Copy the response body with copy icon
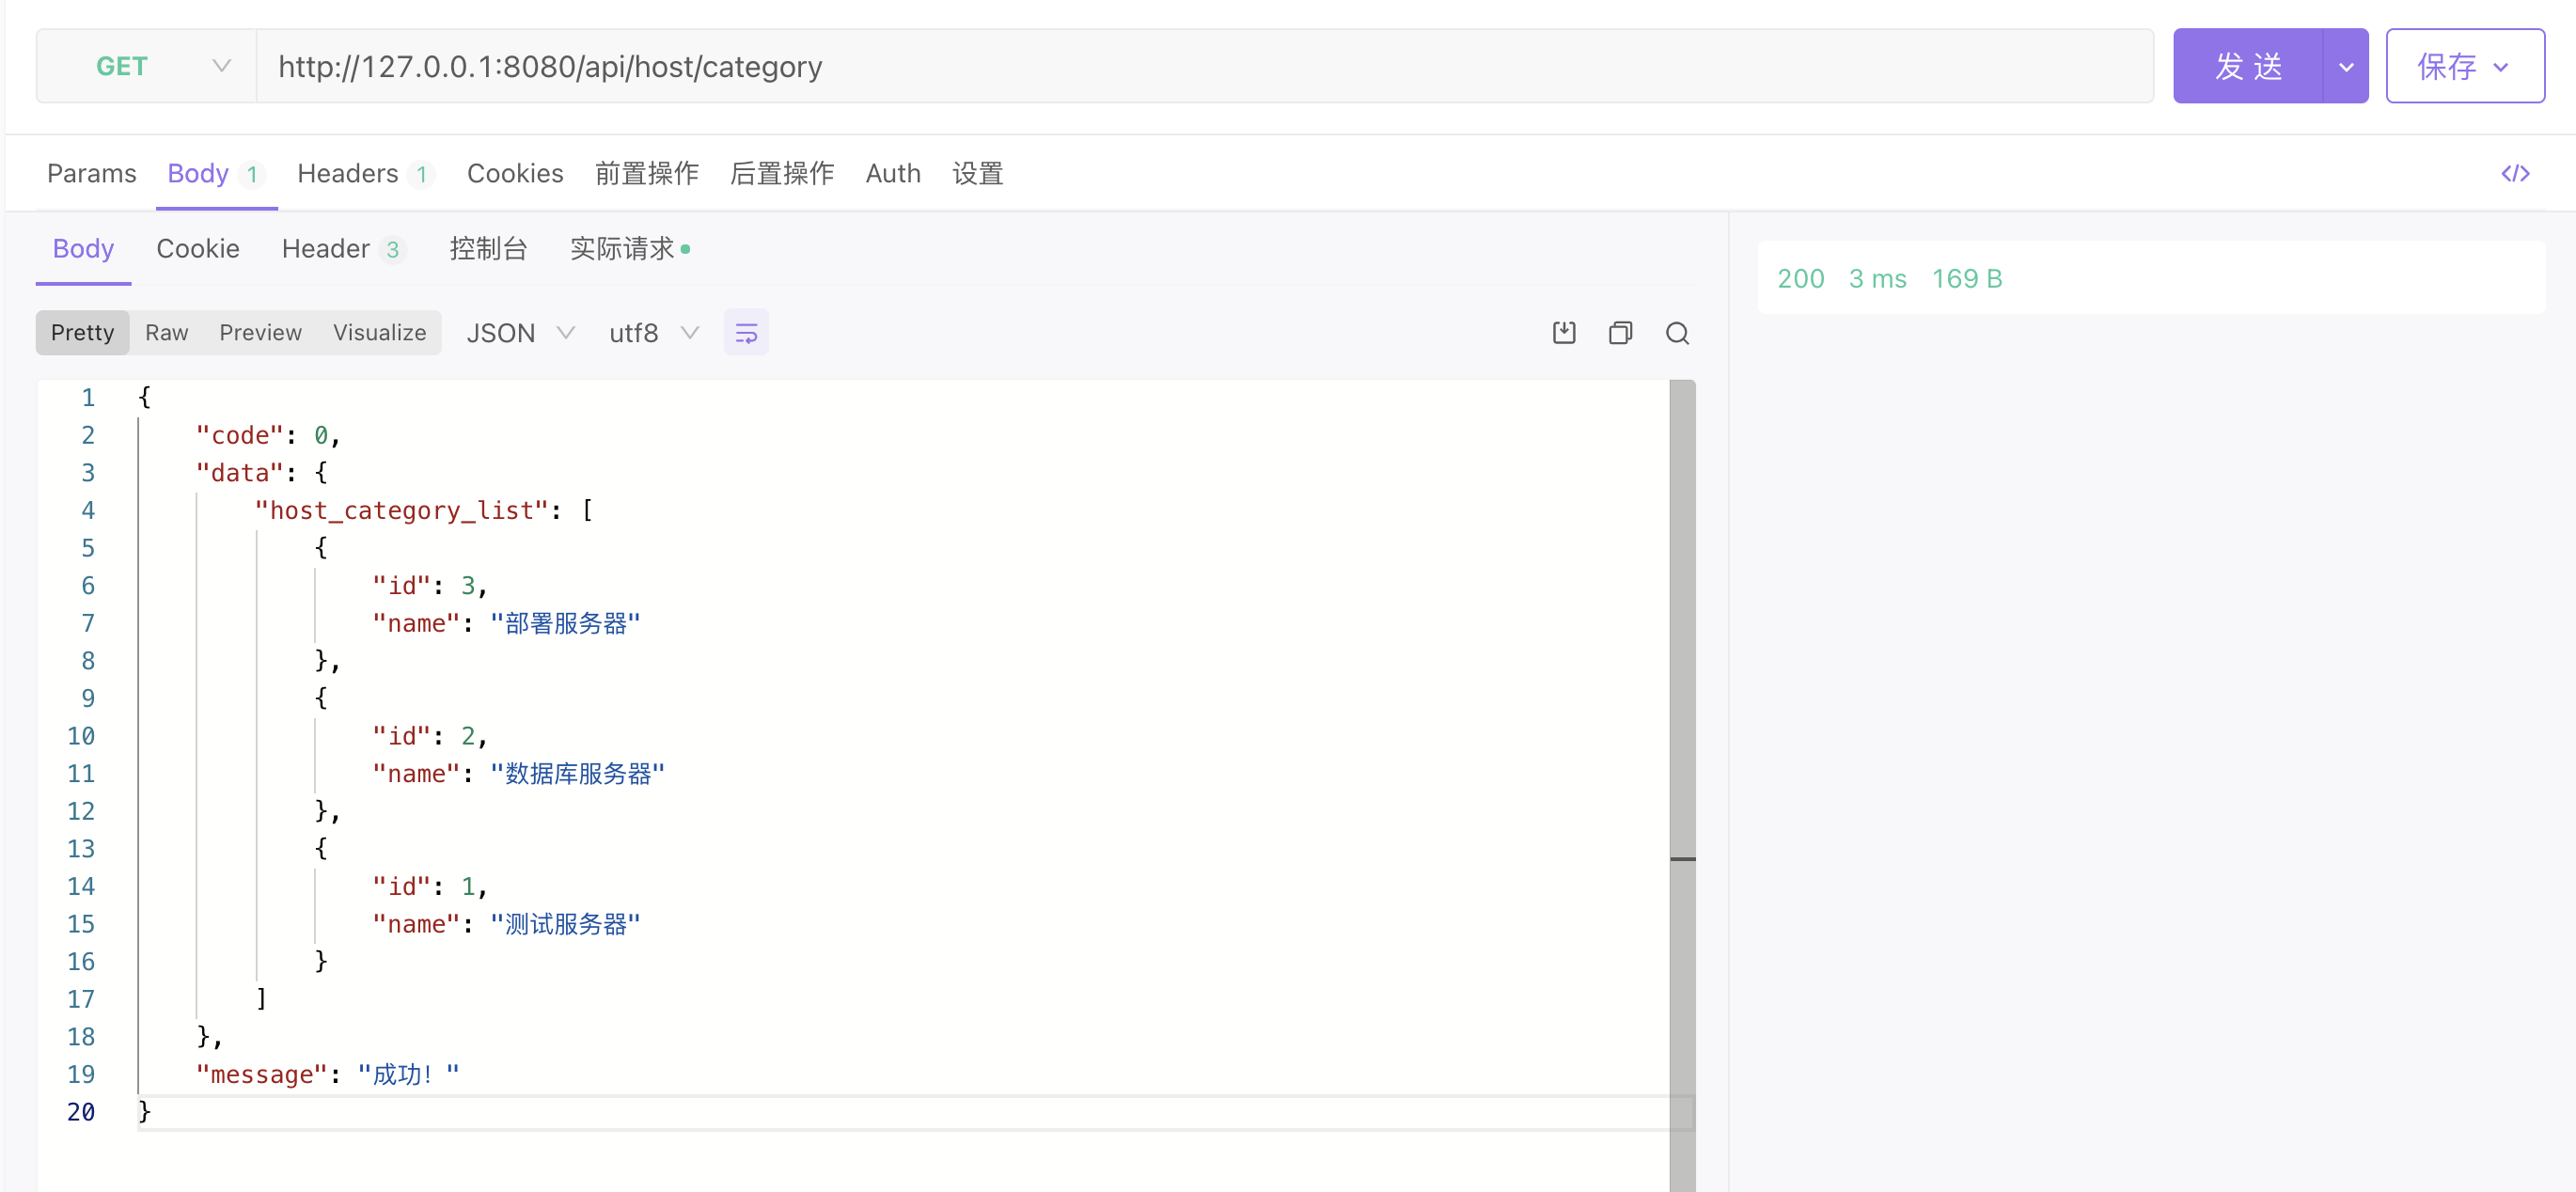 tap(1620, 333)
